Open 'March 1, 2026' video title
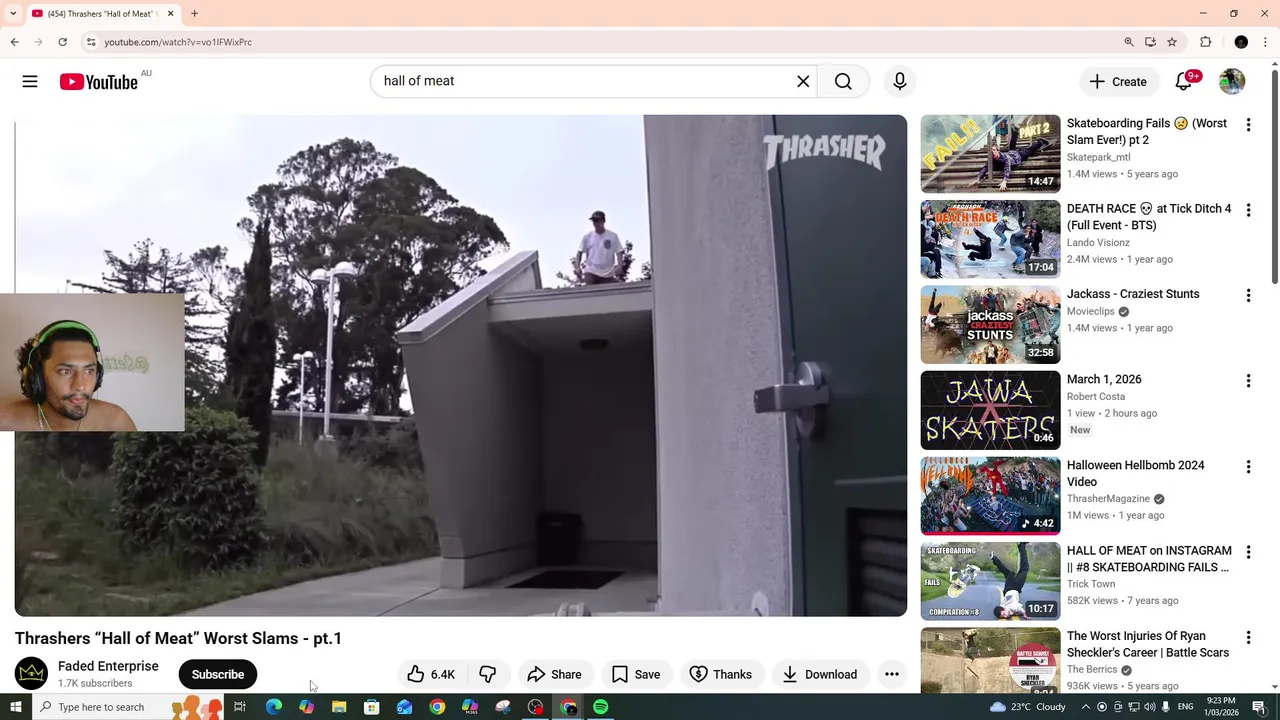The width and height of the screenshot is (1280, 720). click(1104, 380)
